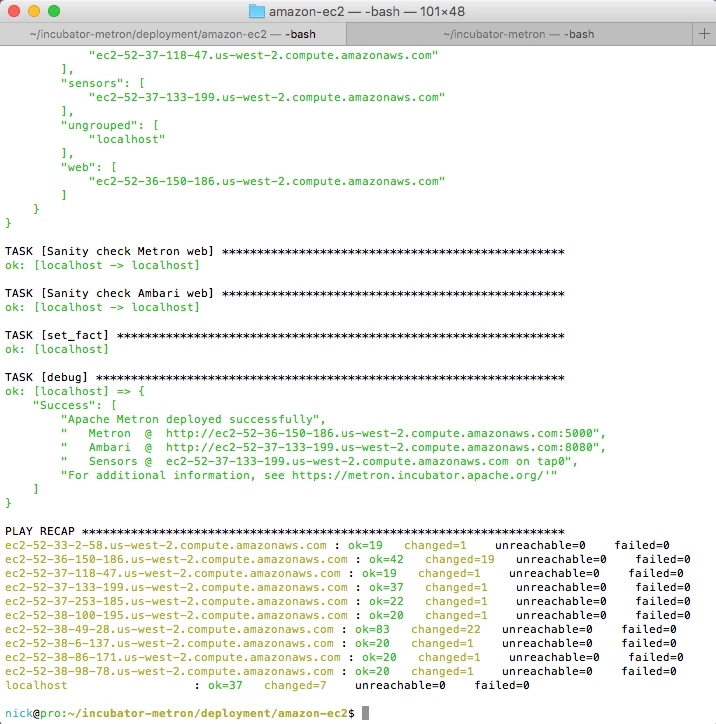Click recap host ec2-52-37-253-185

[176, 601]
